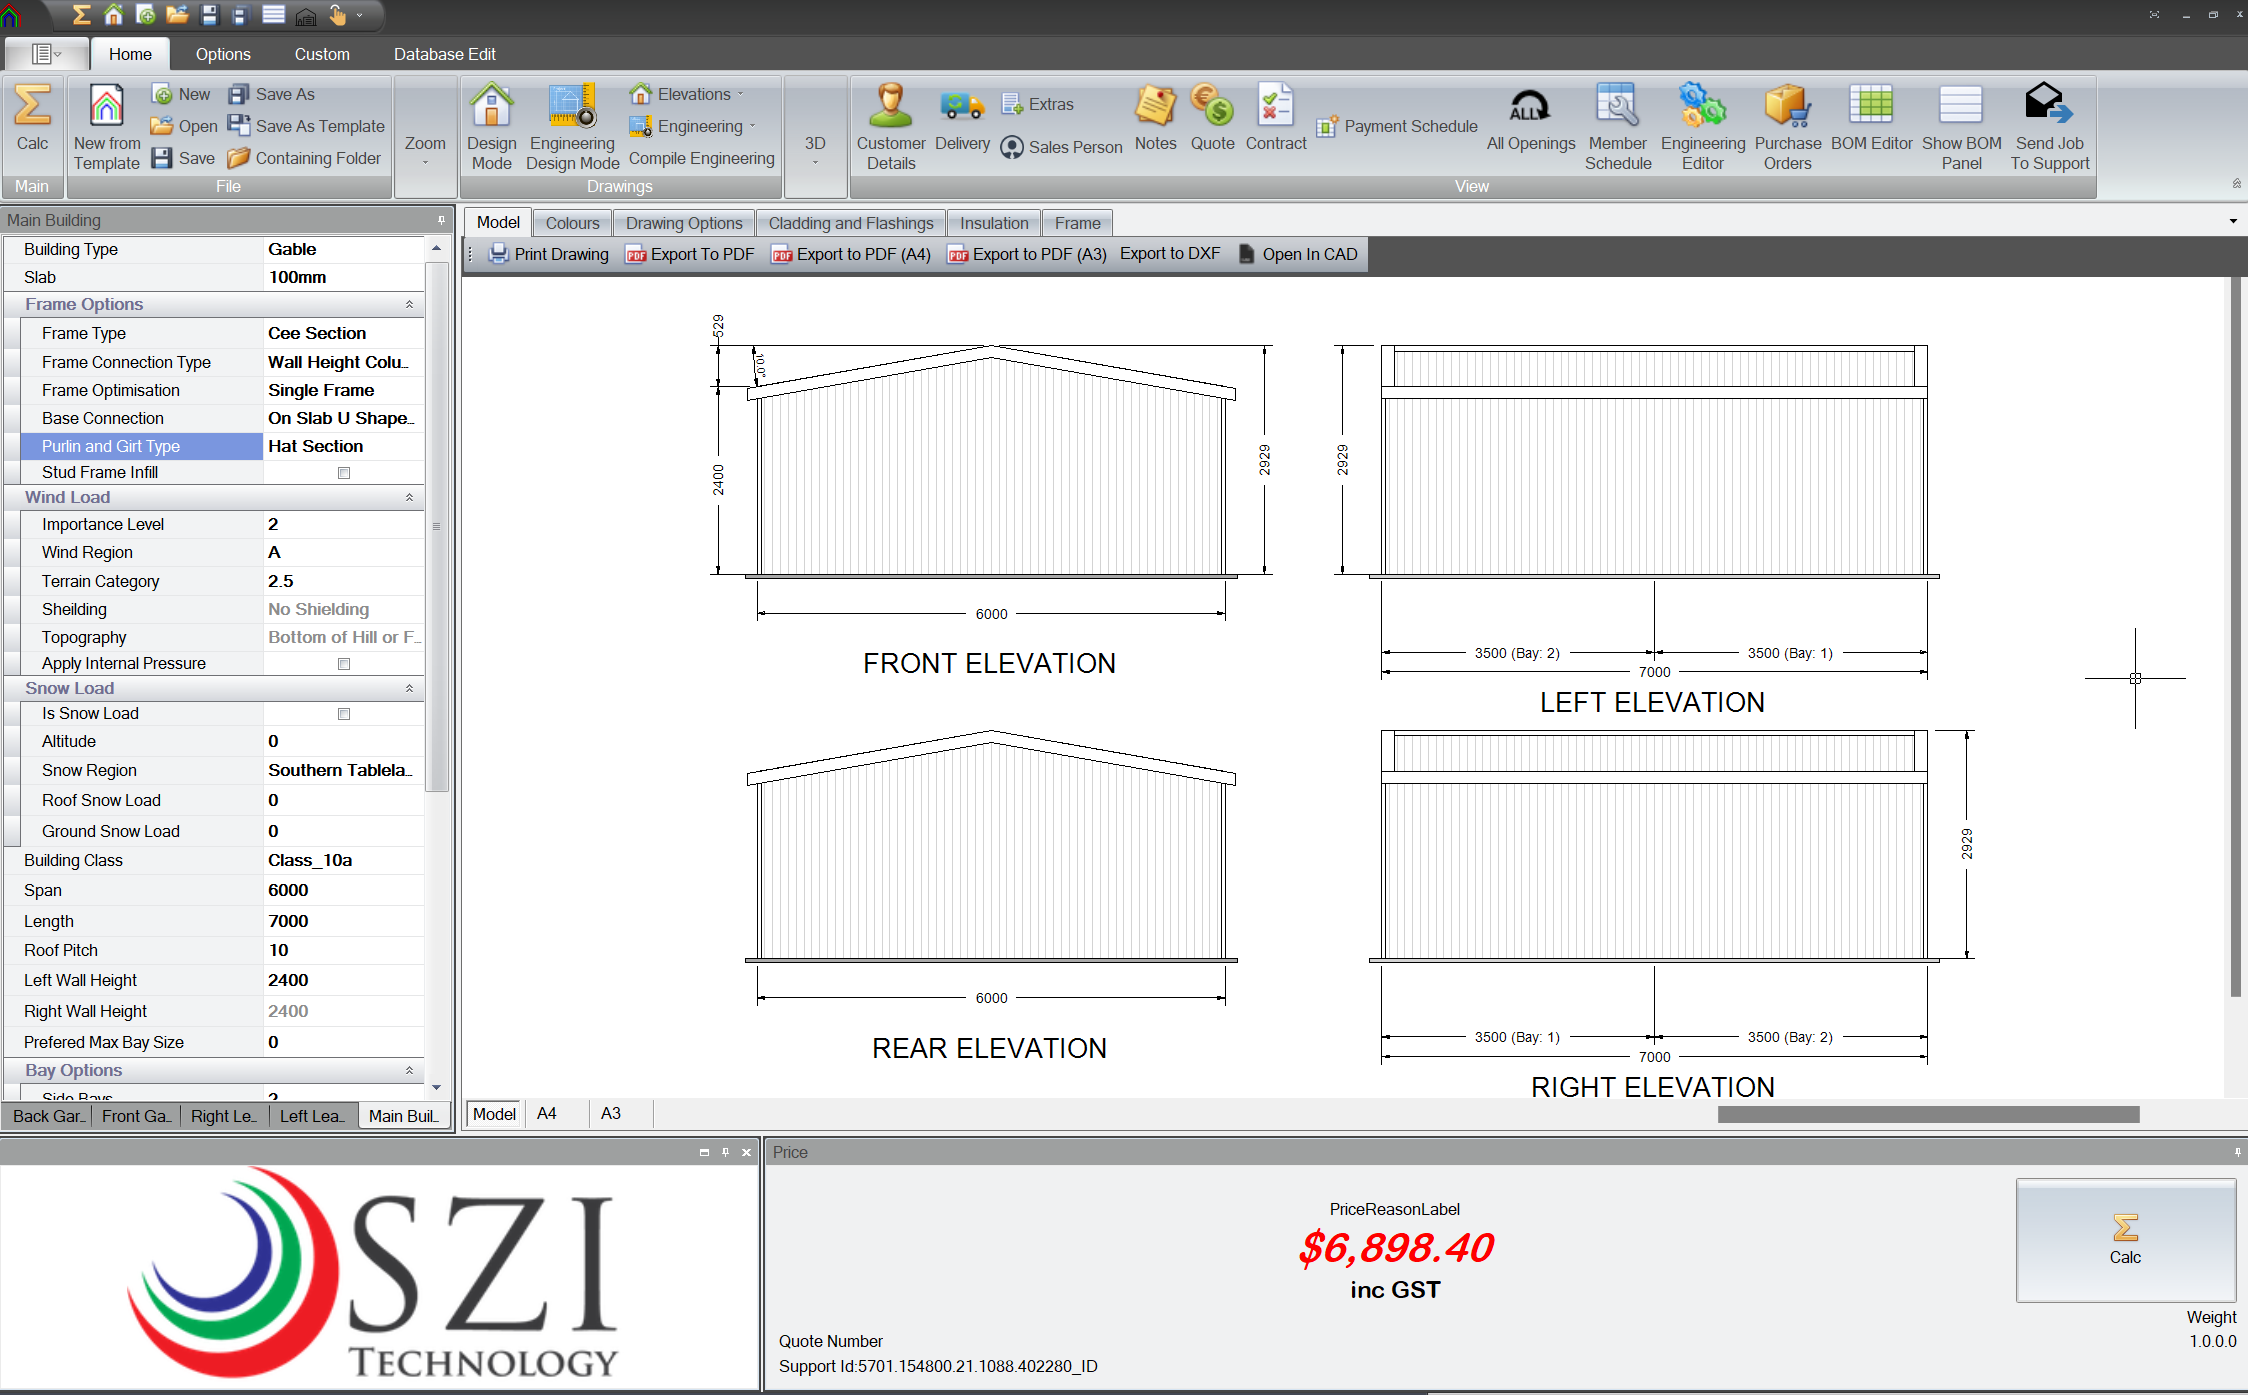Launch the Engineering Editor
This screenshot has height=1395, width=2248.
click(1703, 128)
